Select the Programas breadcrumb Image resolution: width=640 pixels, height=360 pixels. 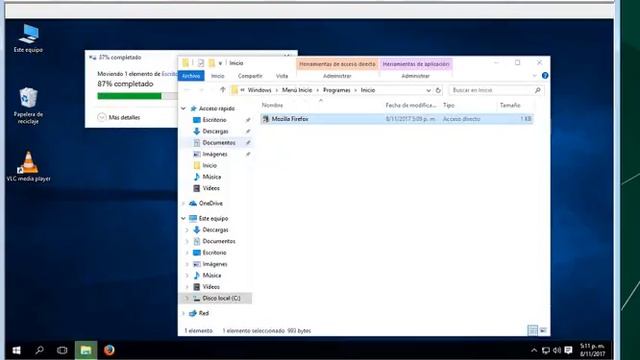pos(337,90)
